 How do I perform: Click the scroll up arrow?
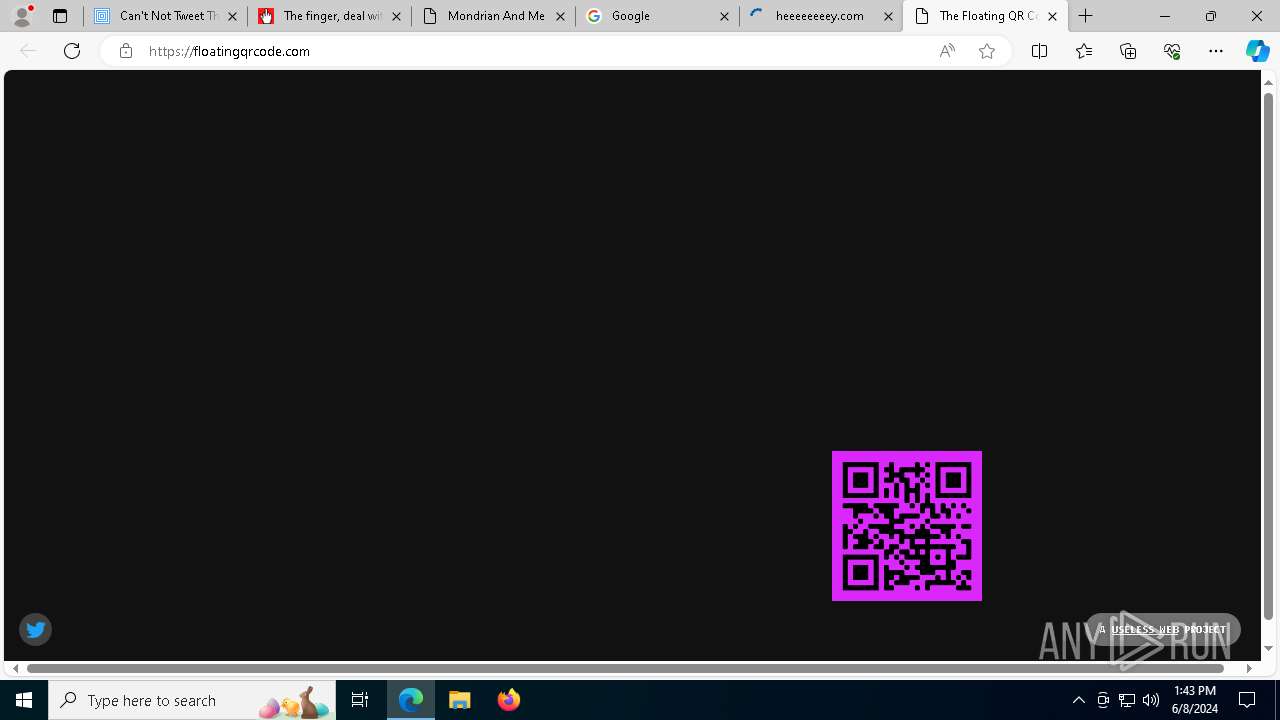pyautogui.click(x=1269, y=81)
